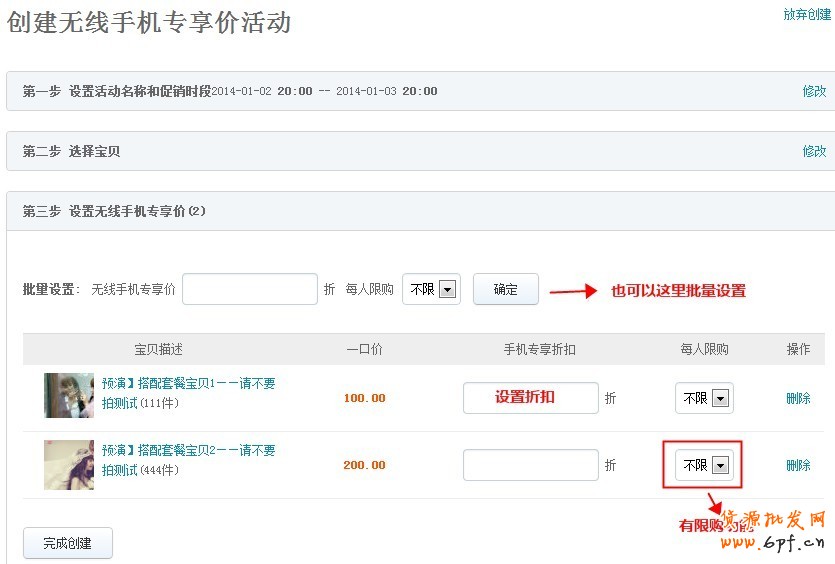Open the batch 每人限购 dropdown
The width and height of the screenshot is (835, 564).
[431, 289]
